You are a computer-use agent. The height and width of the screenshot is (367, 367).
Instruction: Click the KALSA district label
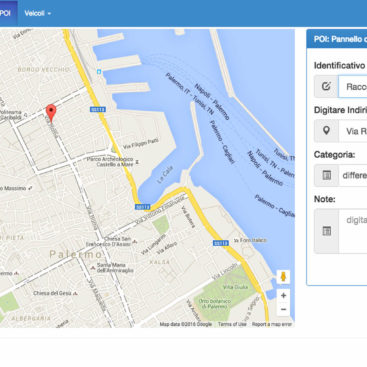pos(160,262)
